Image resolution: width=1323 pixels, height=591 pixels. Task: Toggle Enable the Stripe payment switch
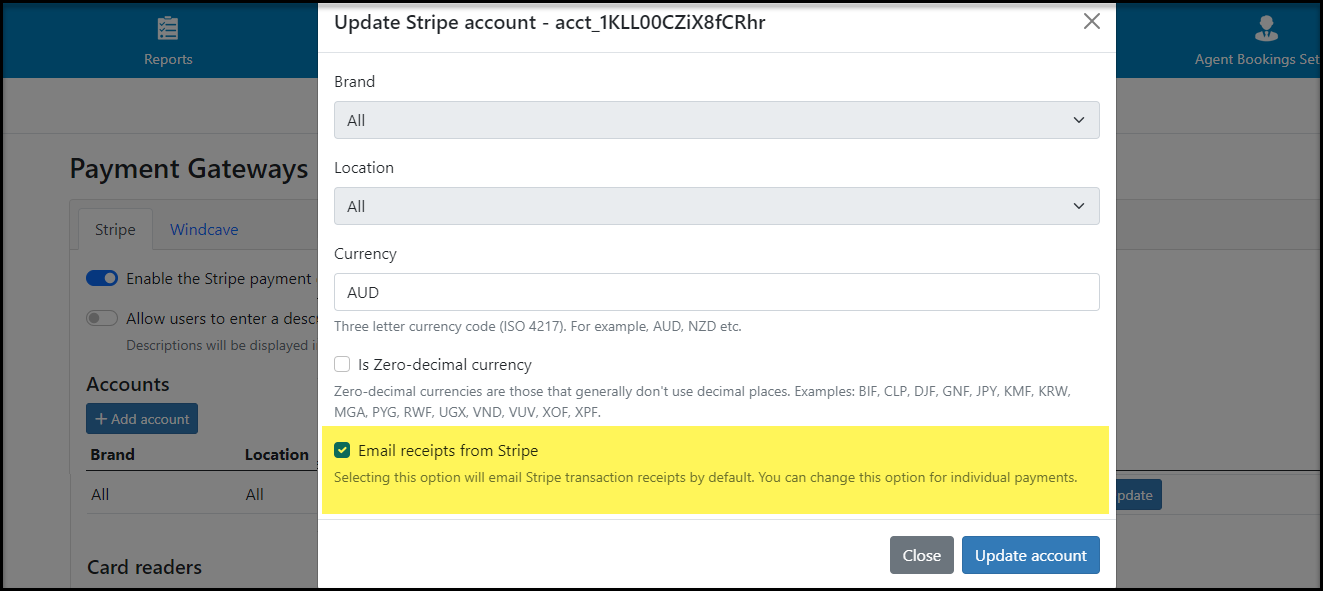102,279
